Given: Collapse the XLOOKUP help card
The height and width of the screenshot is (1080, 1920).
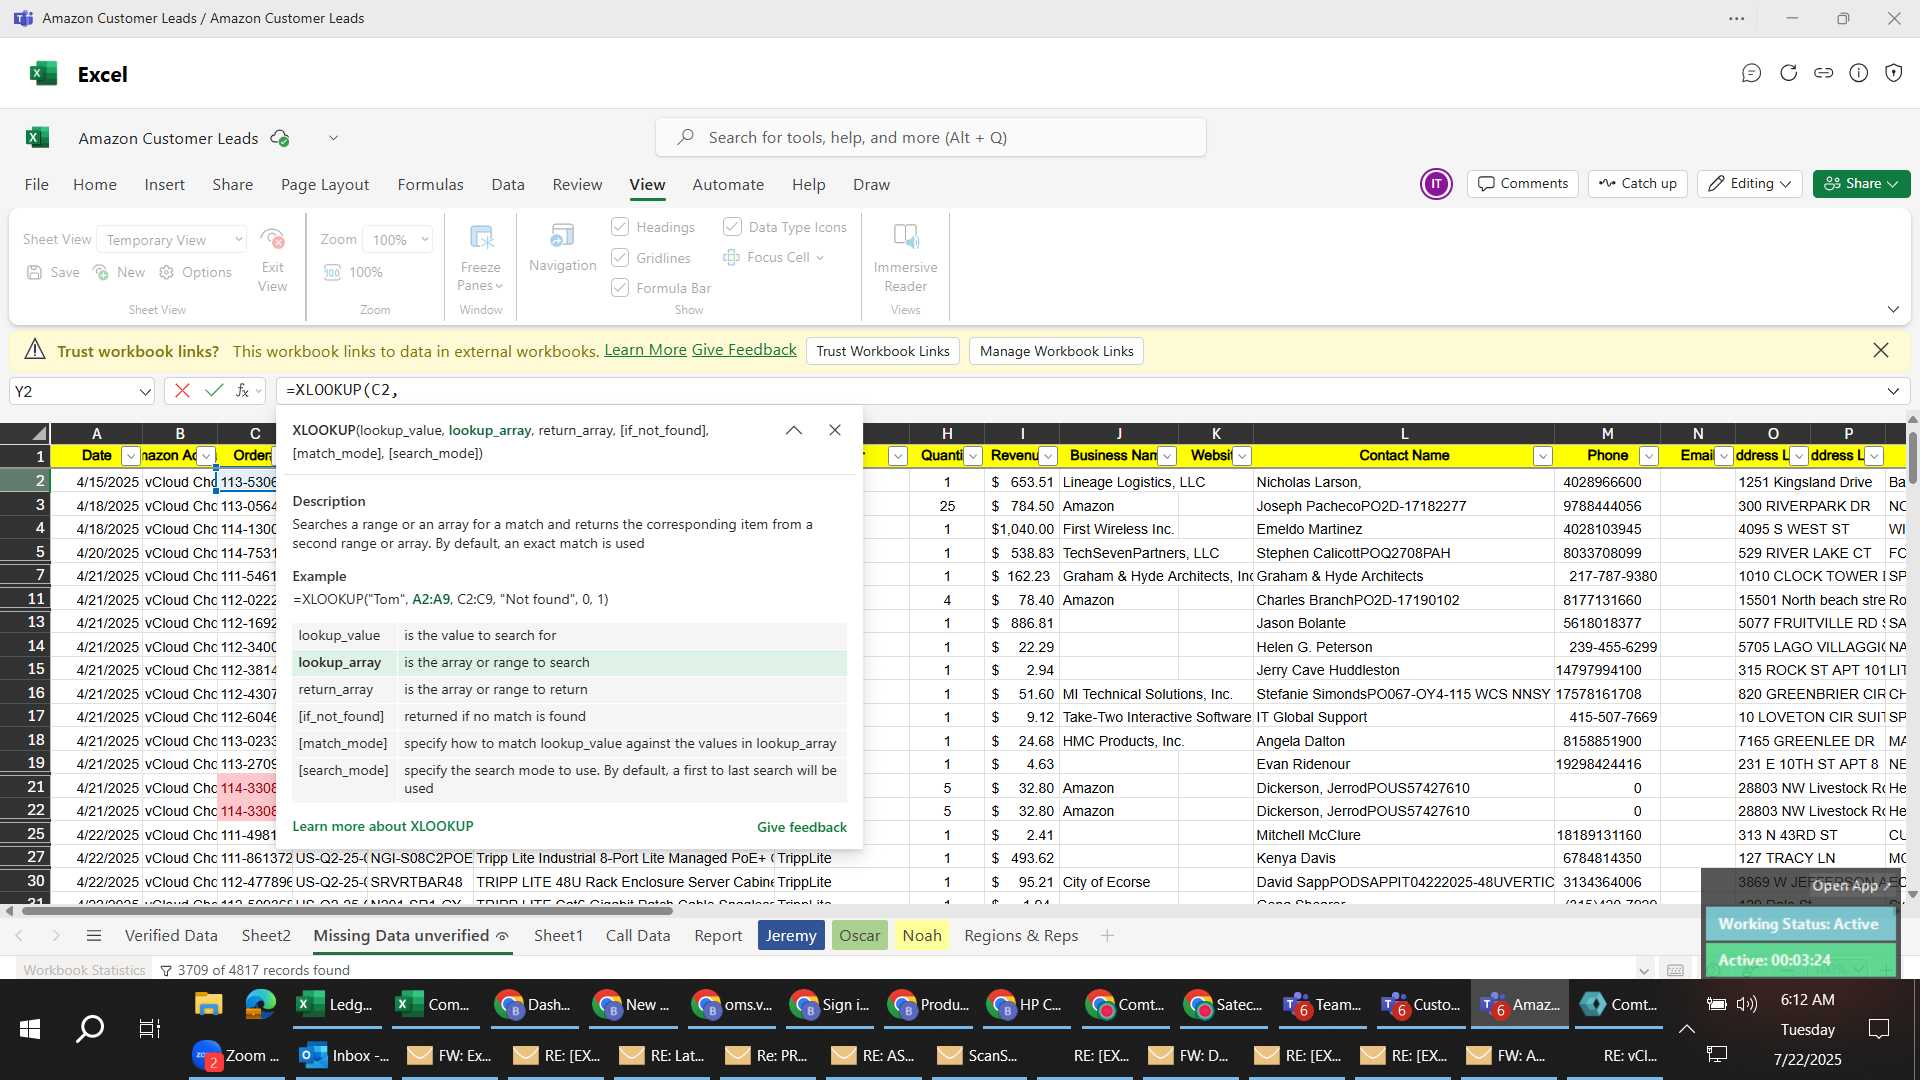Looking at the screenshot, I should point(794,430).
